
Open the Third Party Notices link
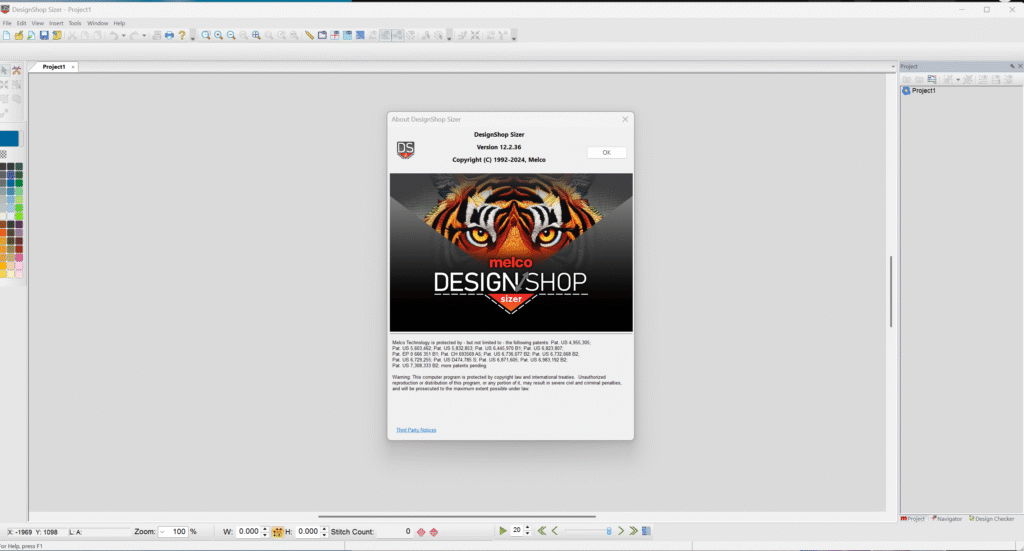pos(416,430)
